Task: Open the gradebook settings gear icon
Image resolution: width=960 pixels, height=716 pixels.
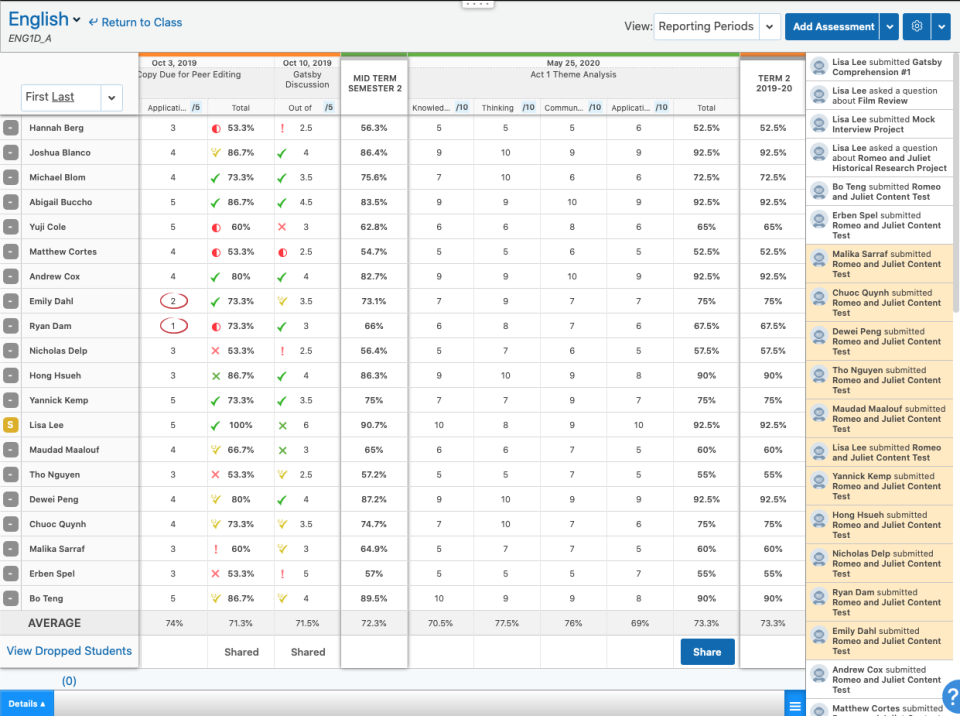Action: tap(916, 26)
